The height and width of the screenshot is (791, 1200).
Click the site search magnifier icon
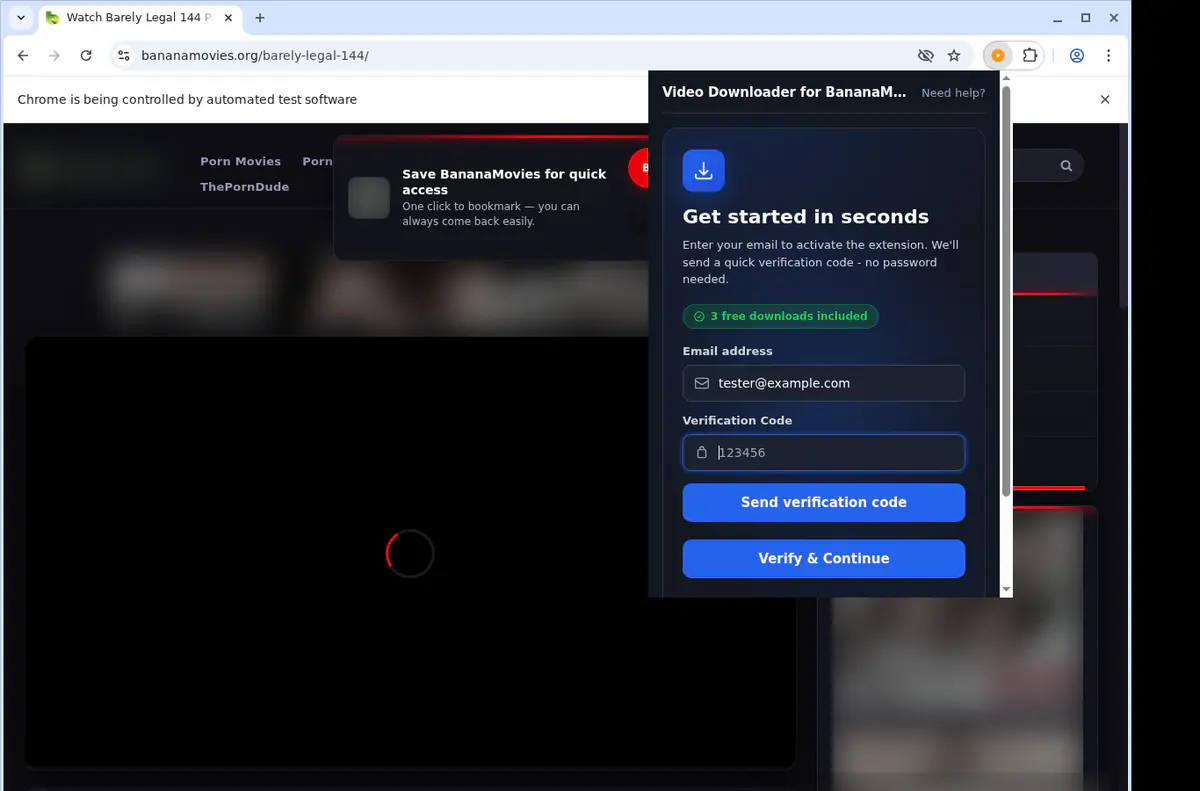pyautogui.click(x=1066, y=166)
